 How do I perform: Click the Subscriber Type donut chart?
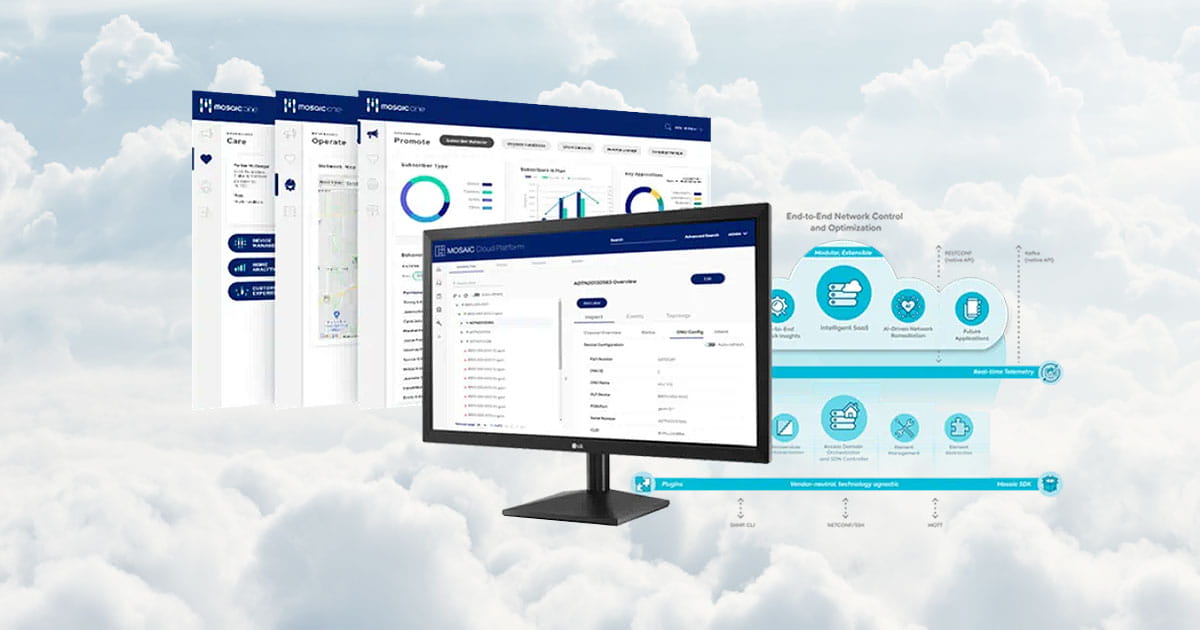(425, 198)
